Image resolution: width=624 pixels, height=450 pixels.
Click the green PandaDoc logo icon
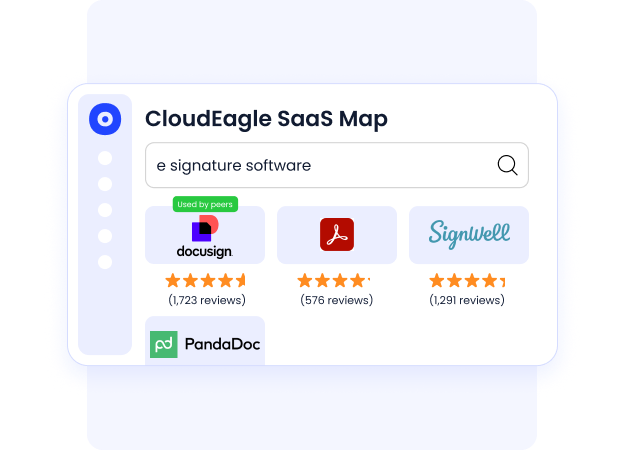[164, 344]
